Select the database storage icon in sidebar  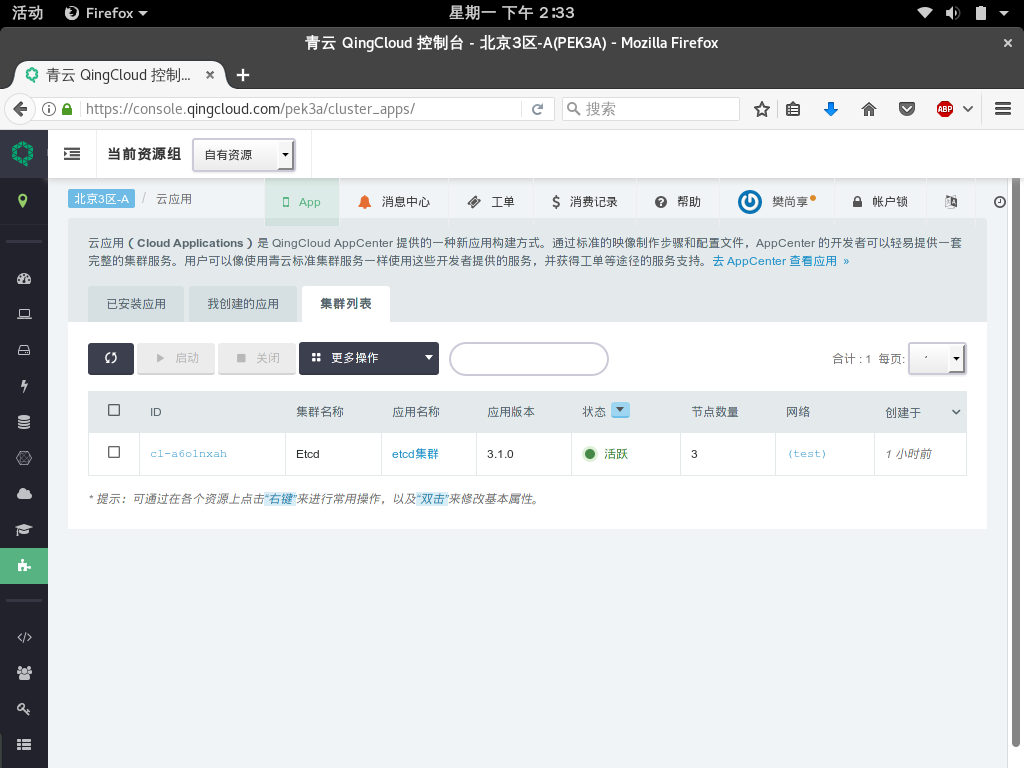(23, 421)
